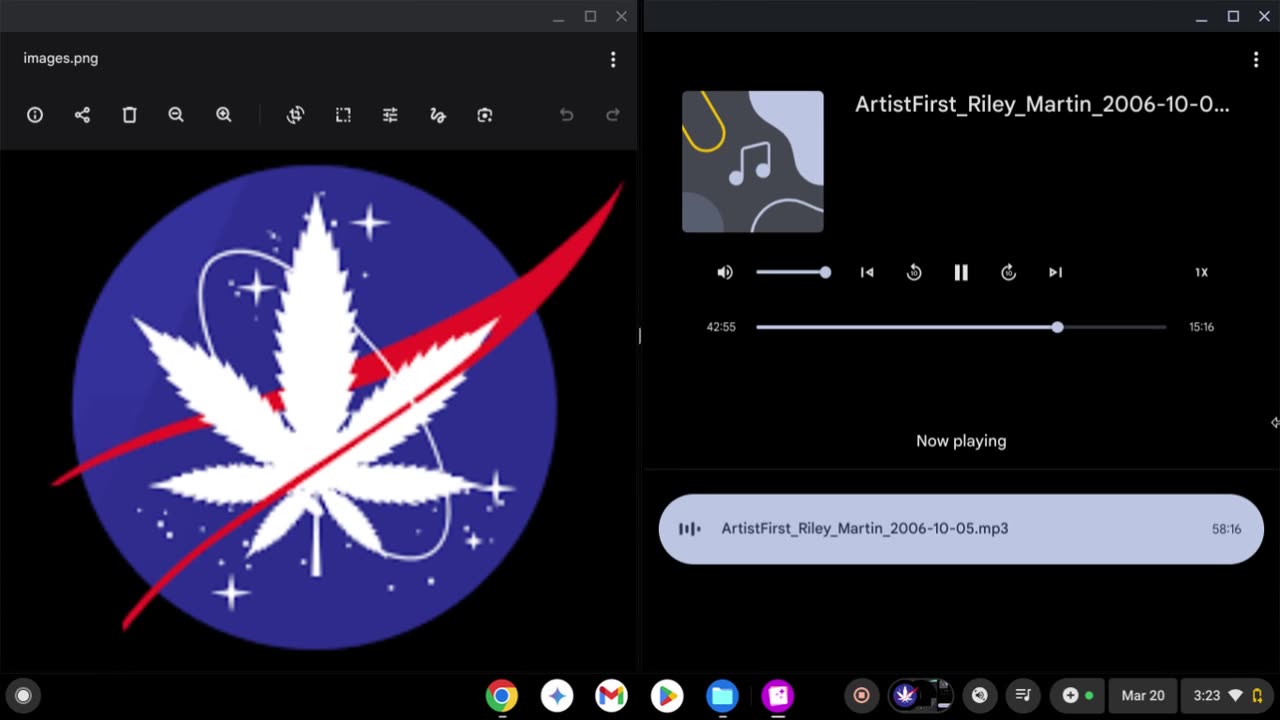Redo the last image edit
The width and height of the screenshot is (1280, 720).
tap(613, 115)
